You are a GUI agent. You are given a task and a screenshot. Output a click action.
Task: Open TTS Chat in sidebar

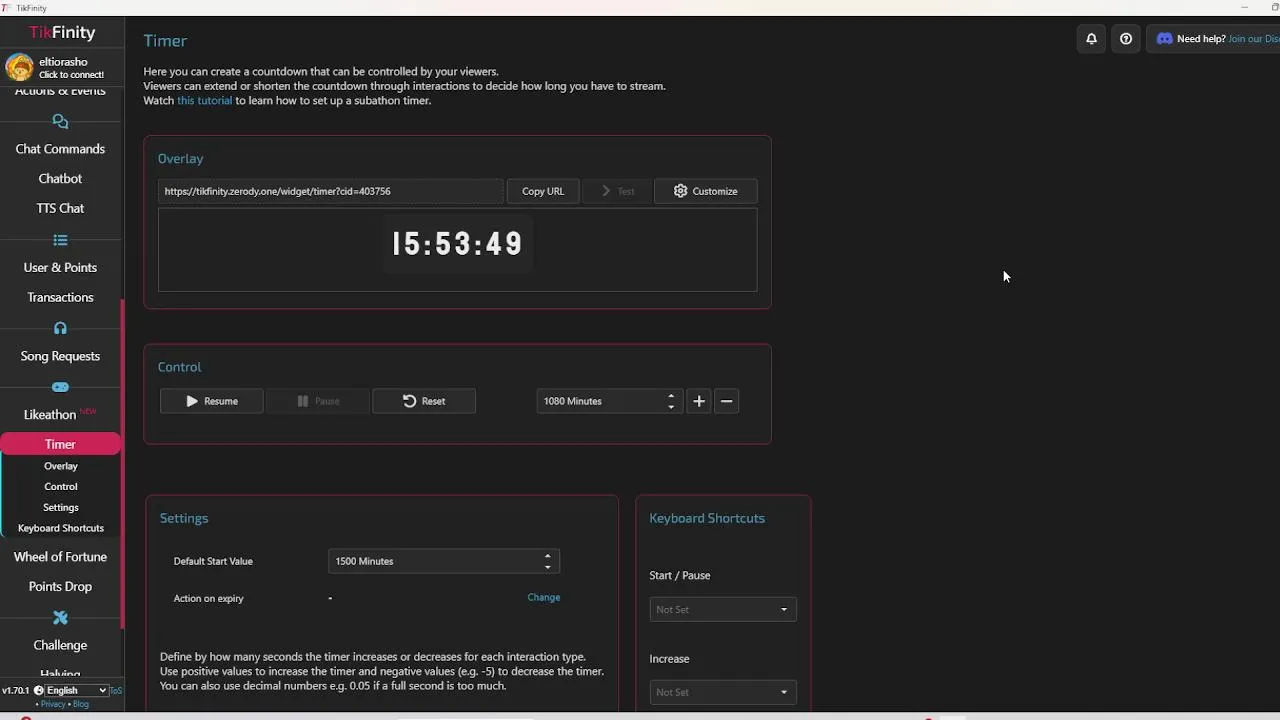[60, 208]
